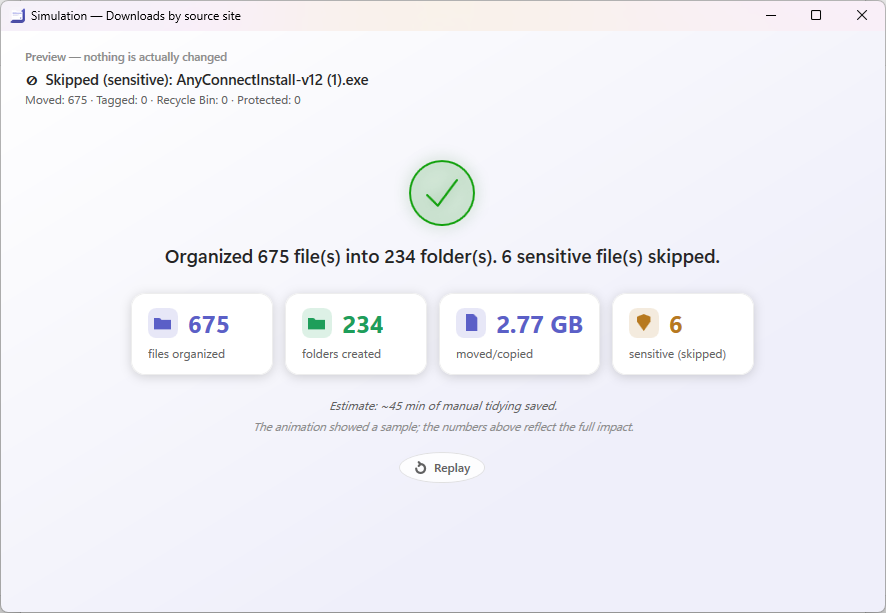Click the 'animation showed a sample' note
This screenshot has height=613, width=886.
tap(444, 427)
